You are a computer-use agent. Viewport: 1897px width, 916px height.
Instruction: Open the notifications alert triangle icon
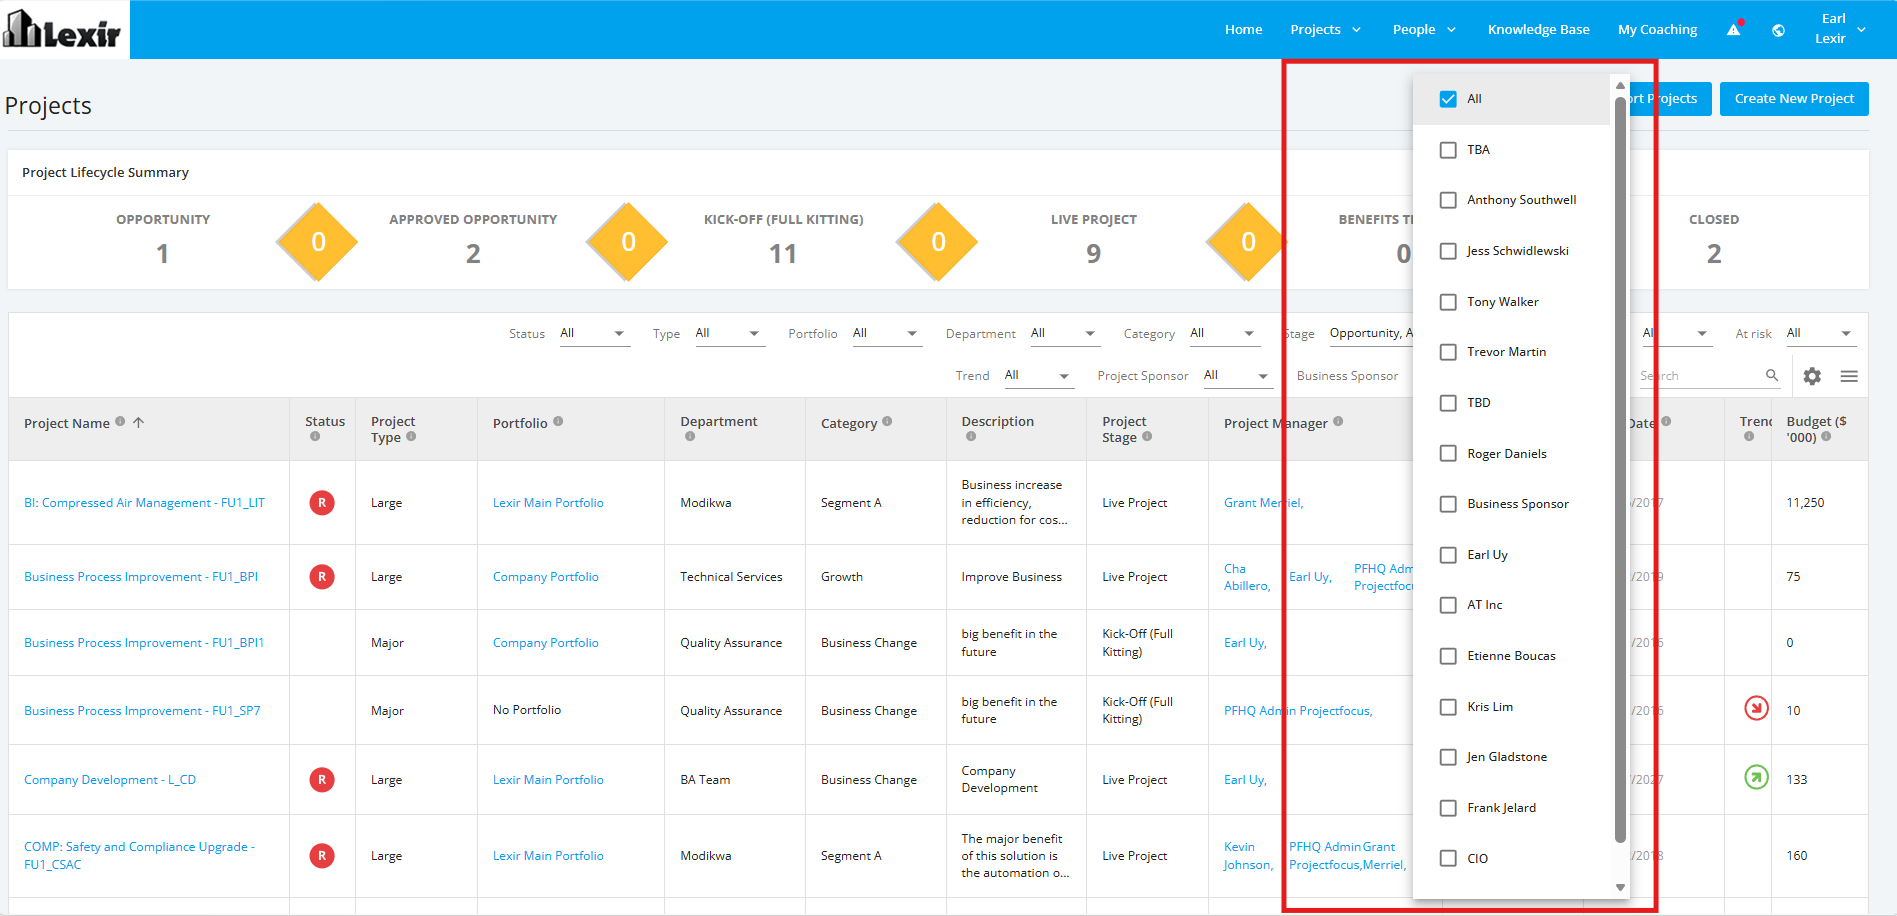pos(1734,30)
